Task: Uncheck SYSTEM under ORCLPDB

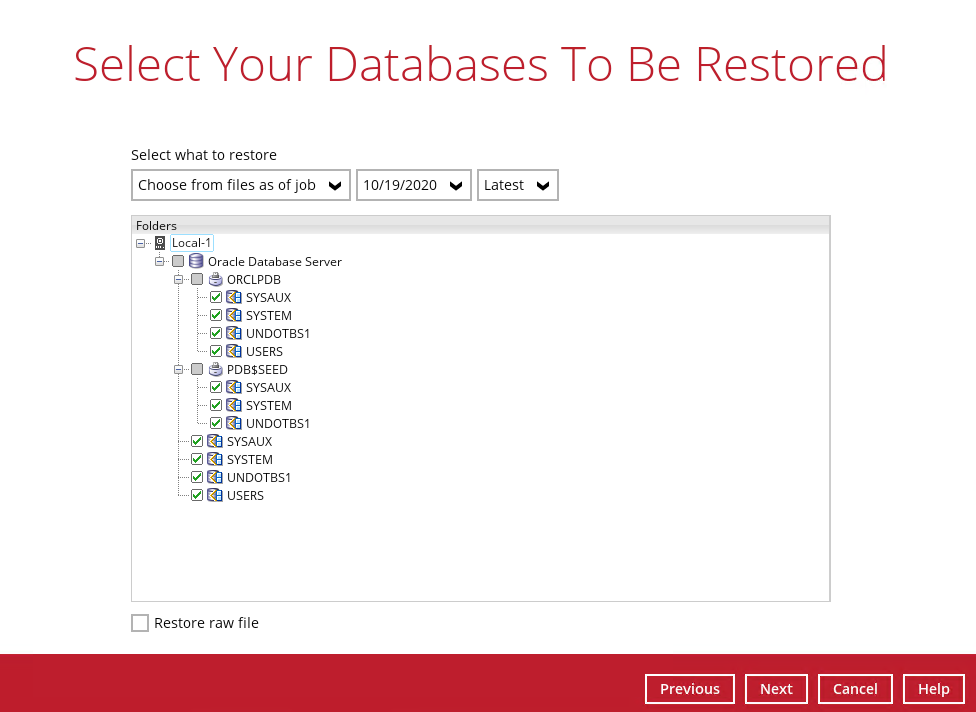Action: pos(216,315)
